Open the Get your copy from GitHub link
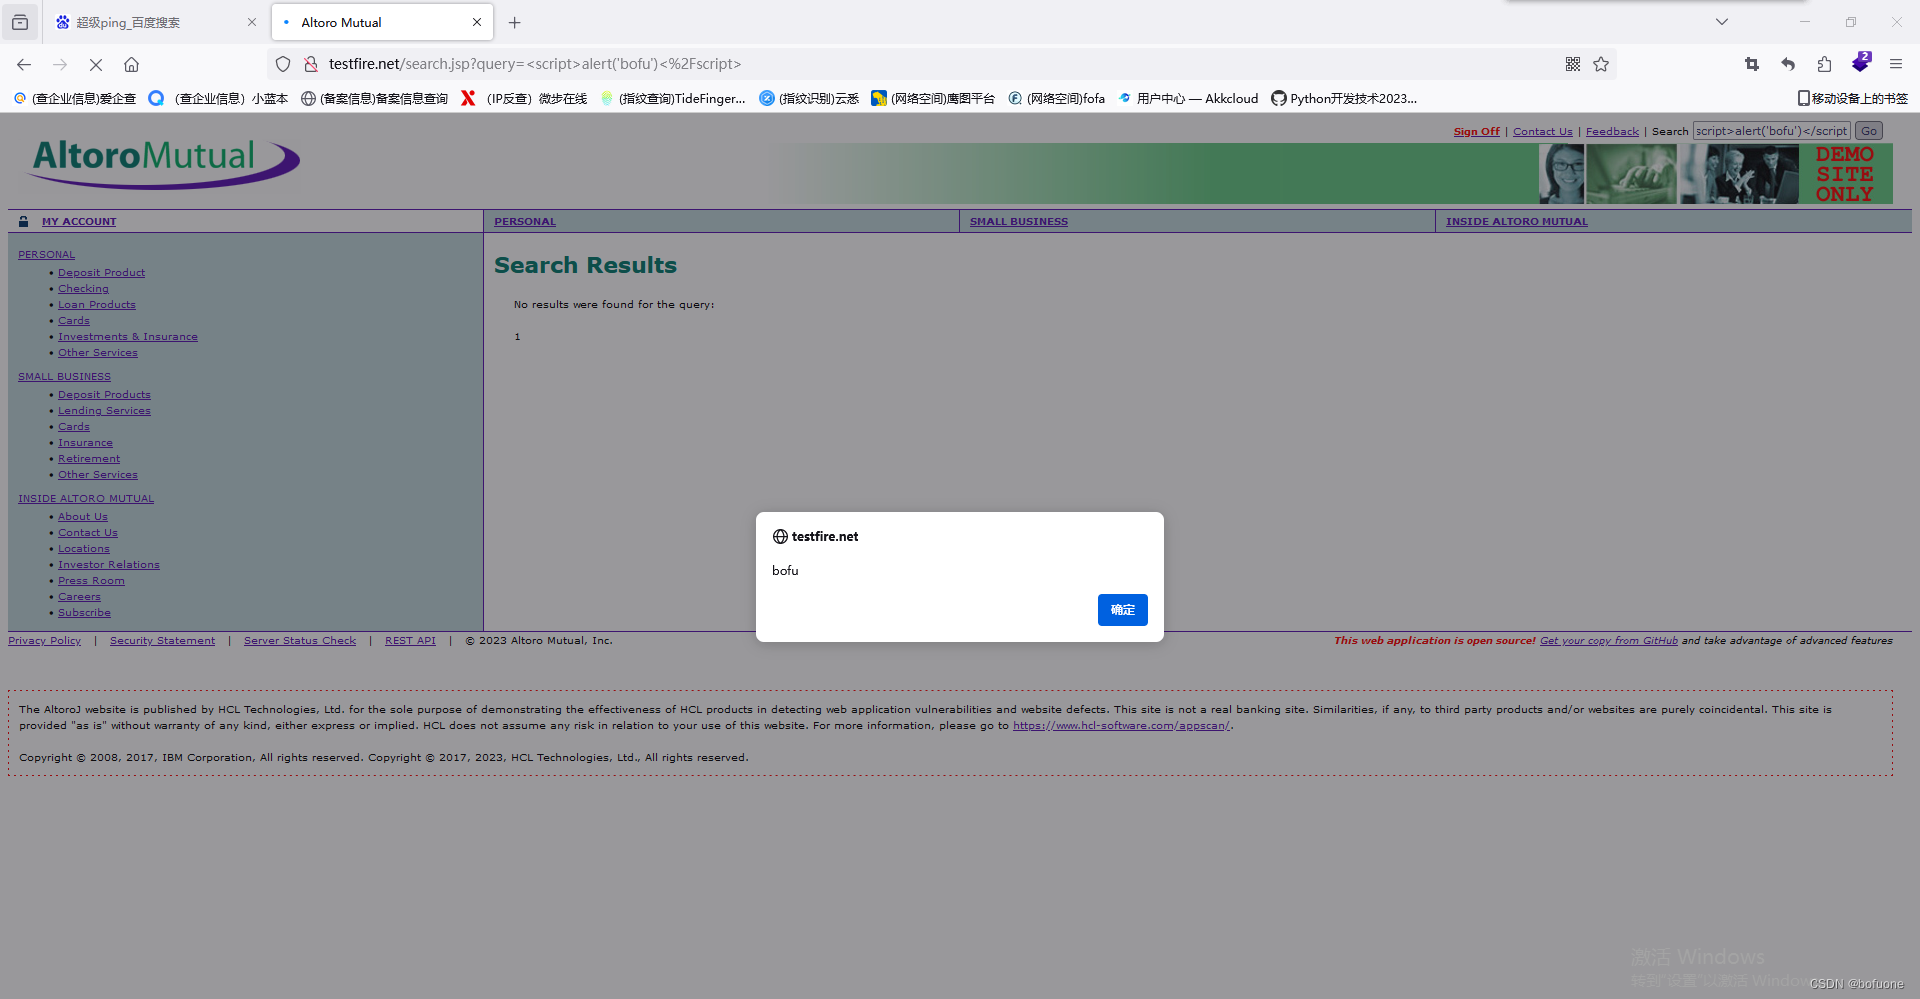Screen dimensions: 1920x999 [x=1608, y=641]
